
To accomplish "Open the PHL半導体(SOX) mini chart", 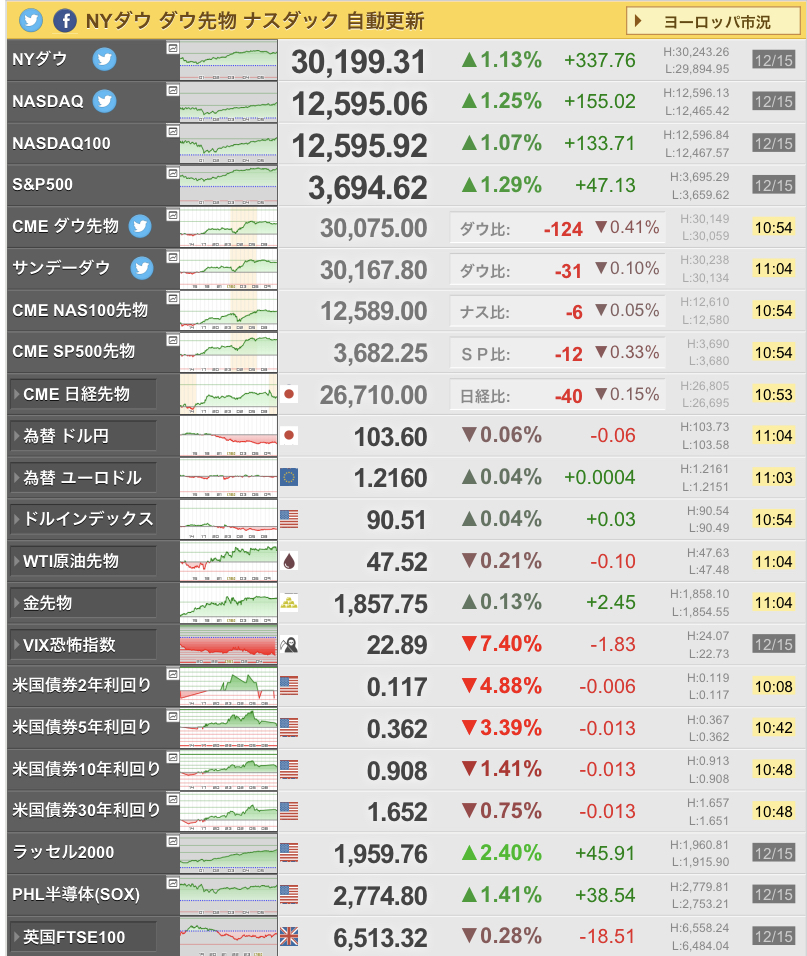I will tap(229, 894).
